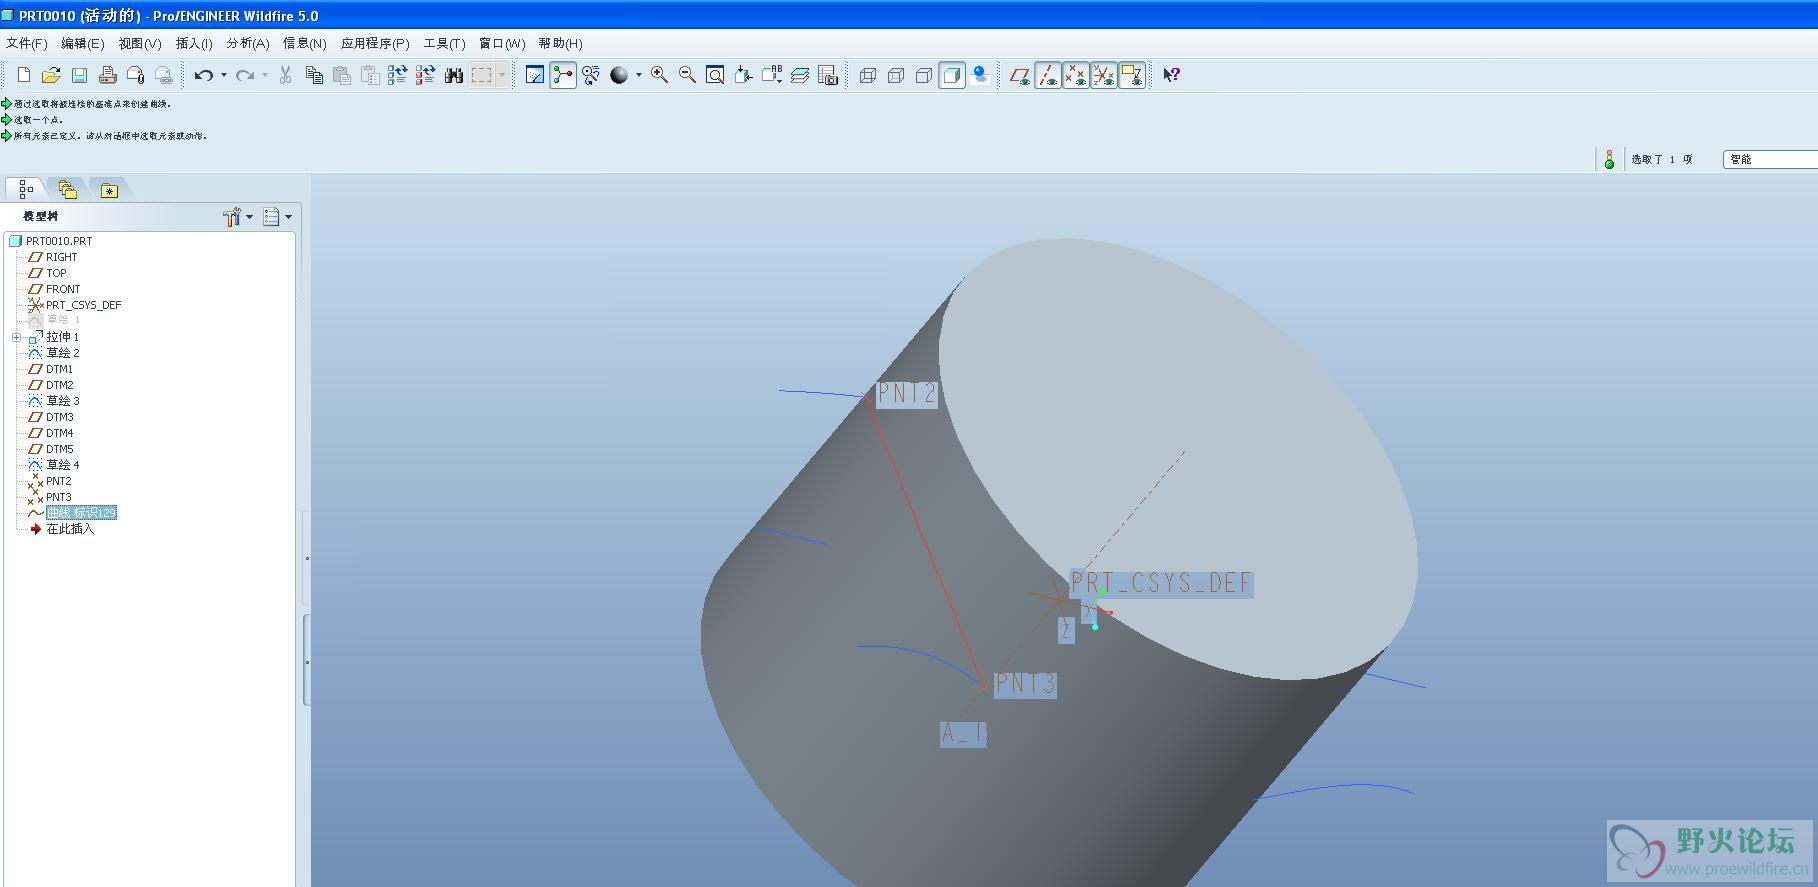
Task: Open the 视图(V) menu
Action: click(140, 43)
